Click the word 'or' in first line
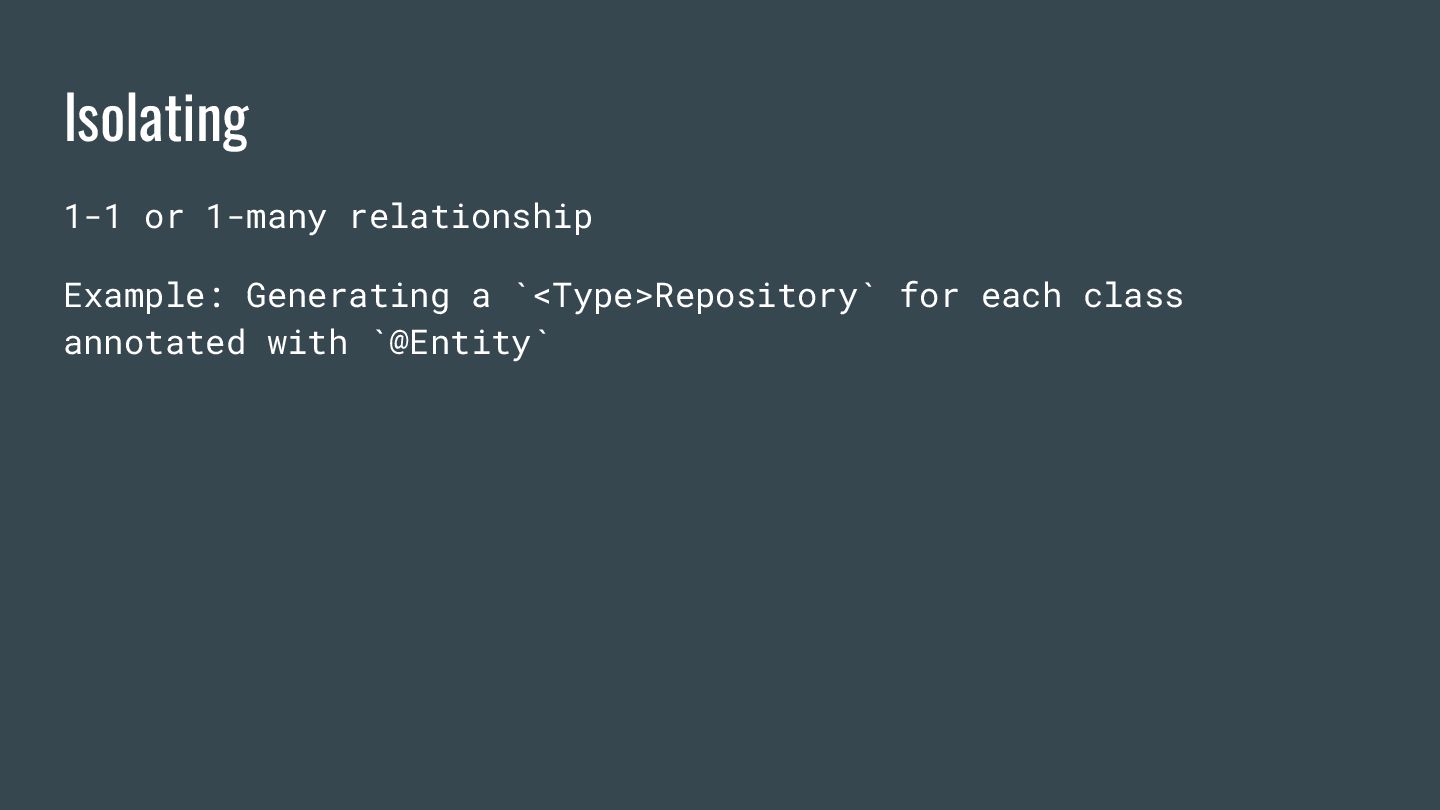The height and width of the screenshot is (810, 1440). tap(164, 216)
